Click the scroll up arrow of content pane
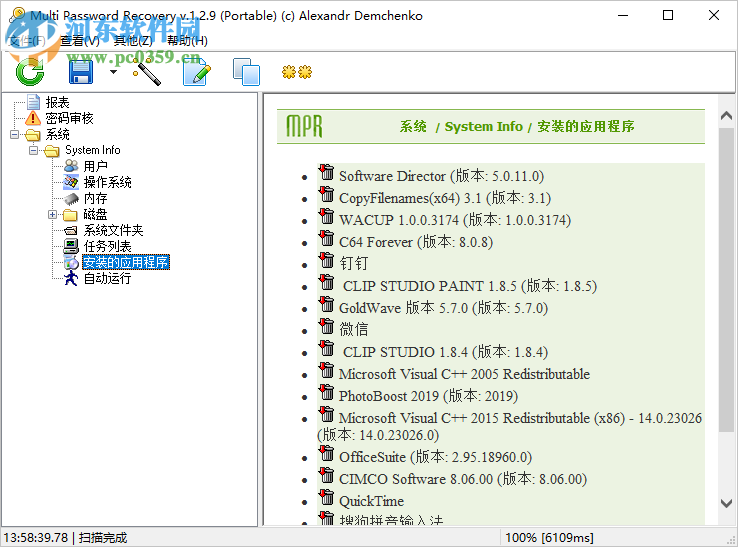 pyautogui.click(x=726, y=115)
